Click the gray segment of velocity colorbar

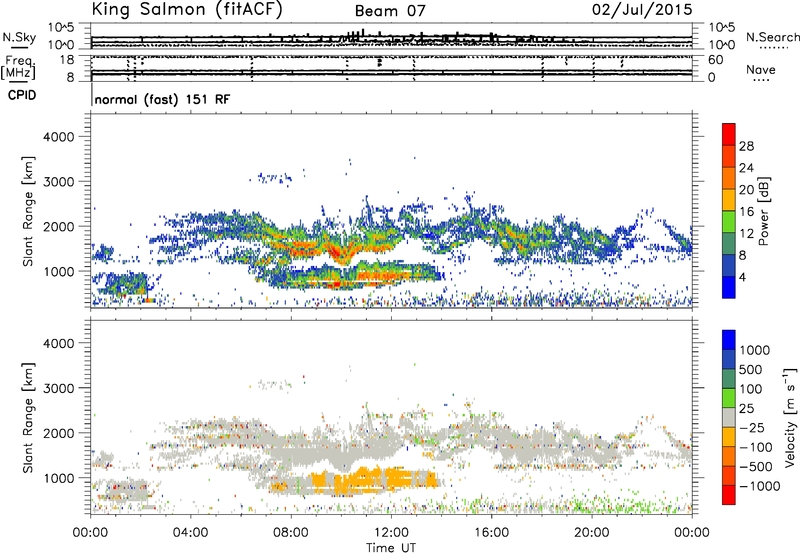click(729, 417)
